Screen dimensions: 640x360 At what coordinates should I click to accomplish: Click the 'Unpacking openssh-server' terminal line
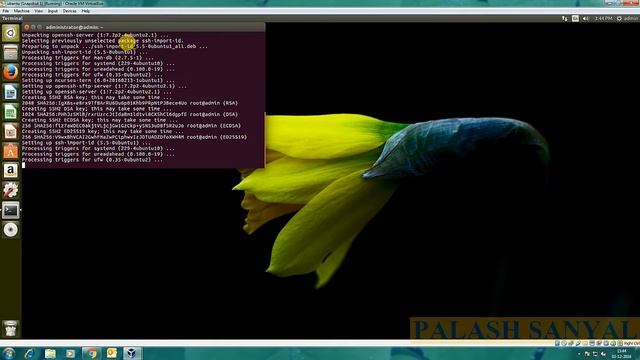pyautogui.click(x=95, y=35)
